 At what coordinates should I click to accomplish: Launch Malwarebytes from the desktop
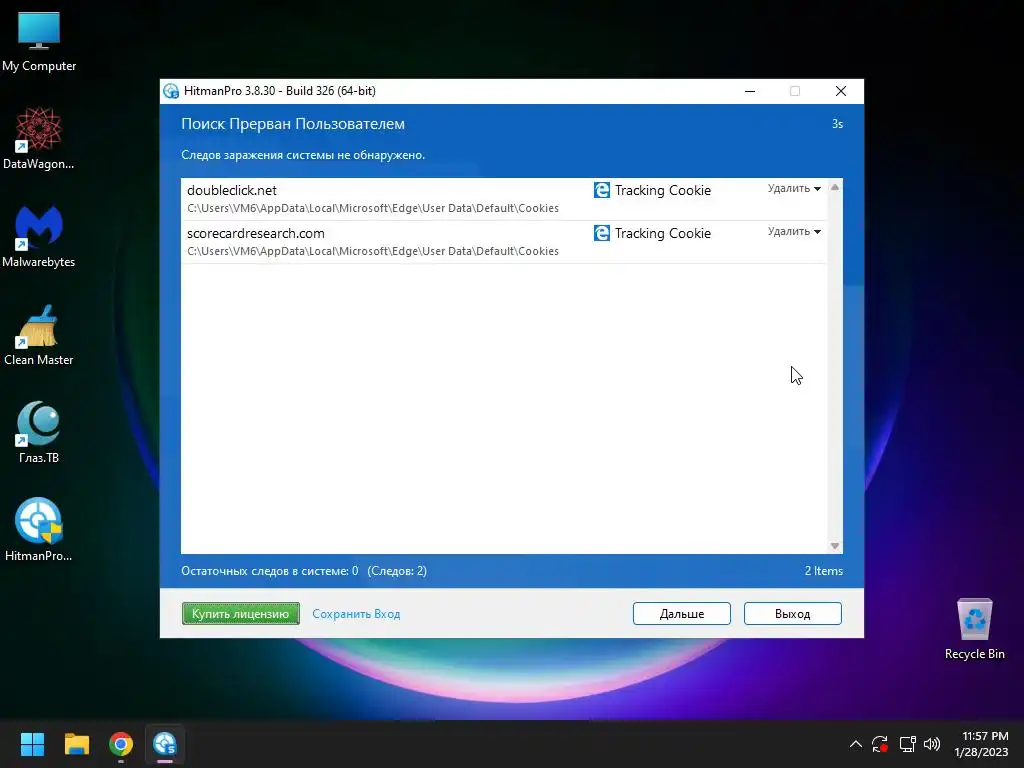coord(39,236)
